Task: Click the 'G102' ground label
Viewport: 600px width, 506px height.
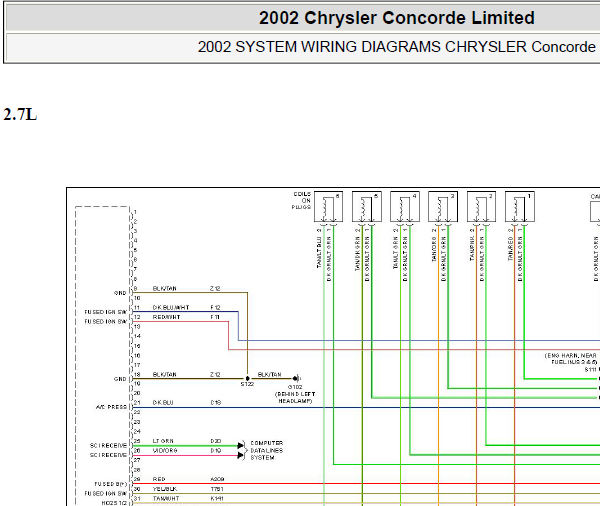Action: (295, 387)
